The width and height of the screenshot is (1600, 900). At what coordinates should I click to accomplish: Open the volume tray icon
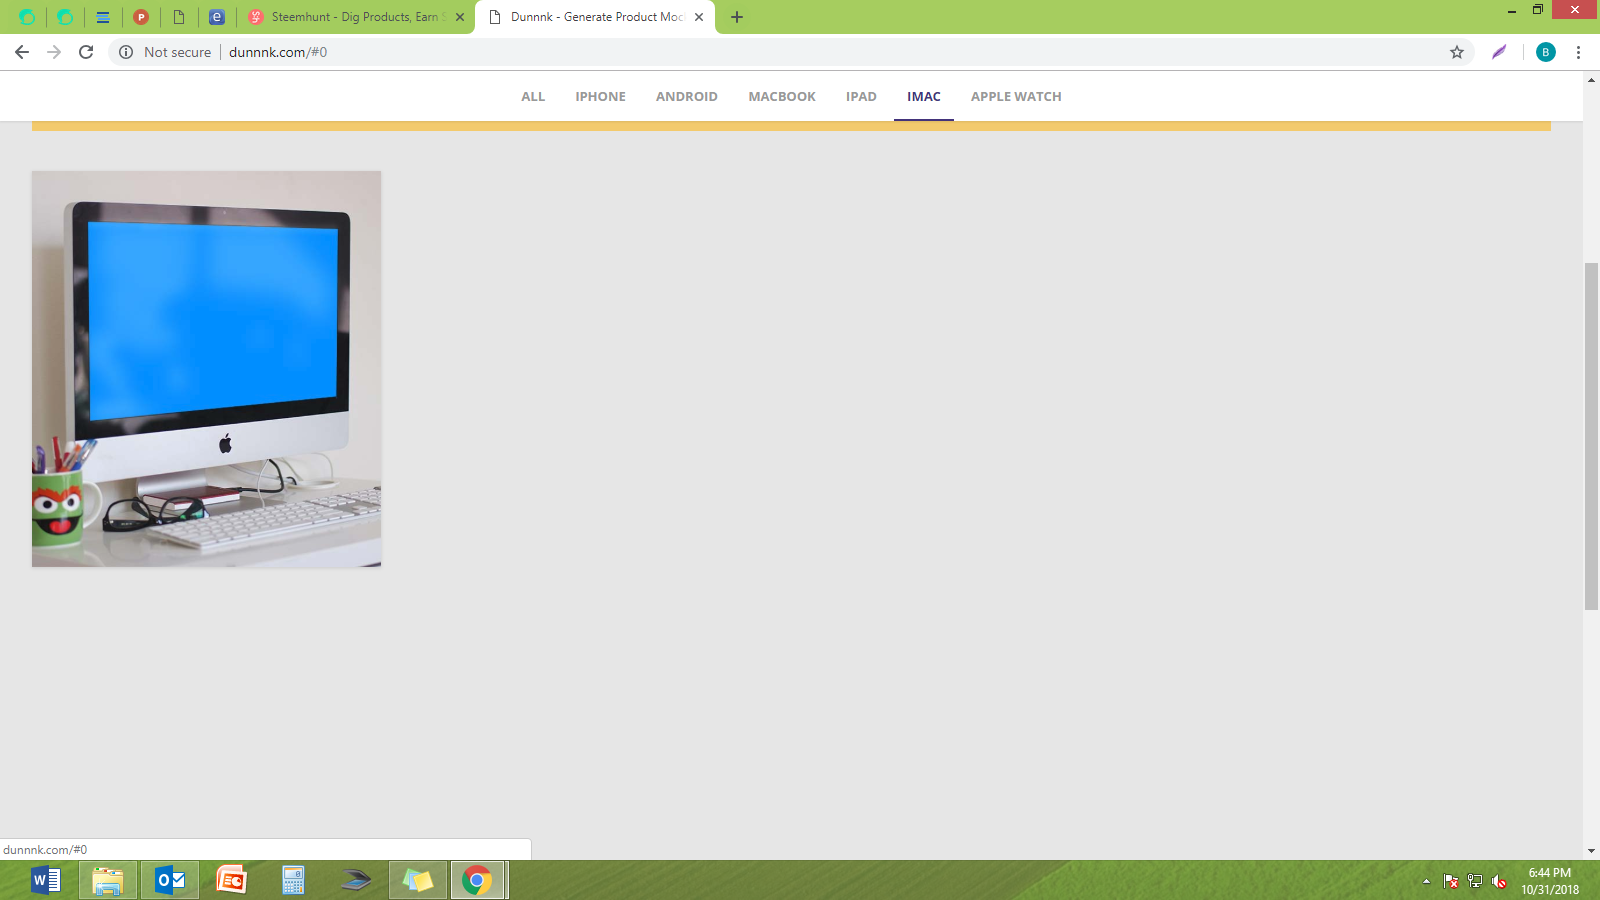pos(1499,881)
